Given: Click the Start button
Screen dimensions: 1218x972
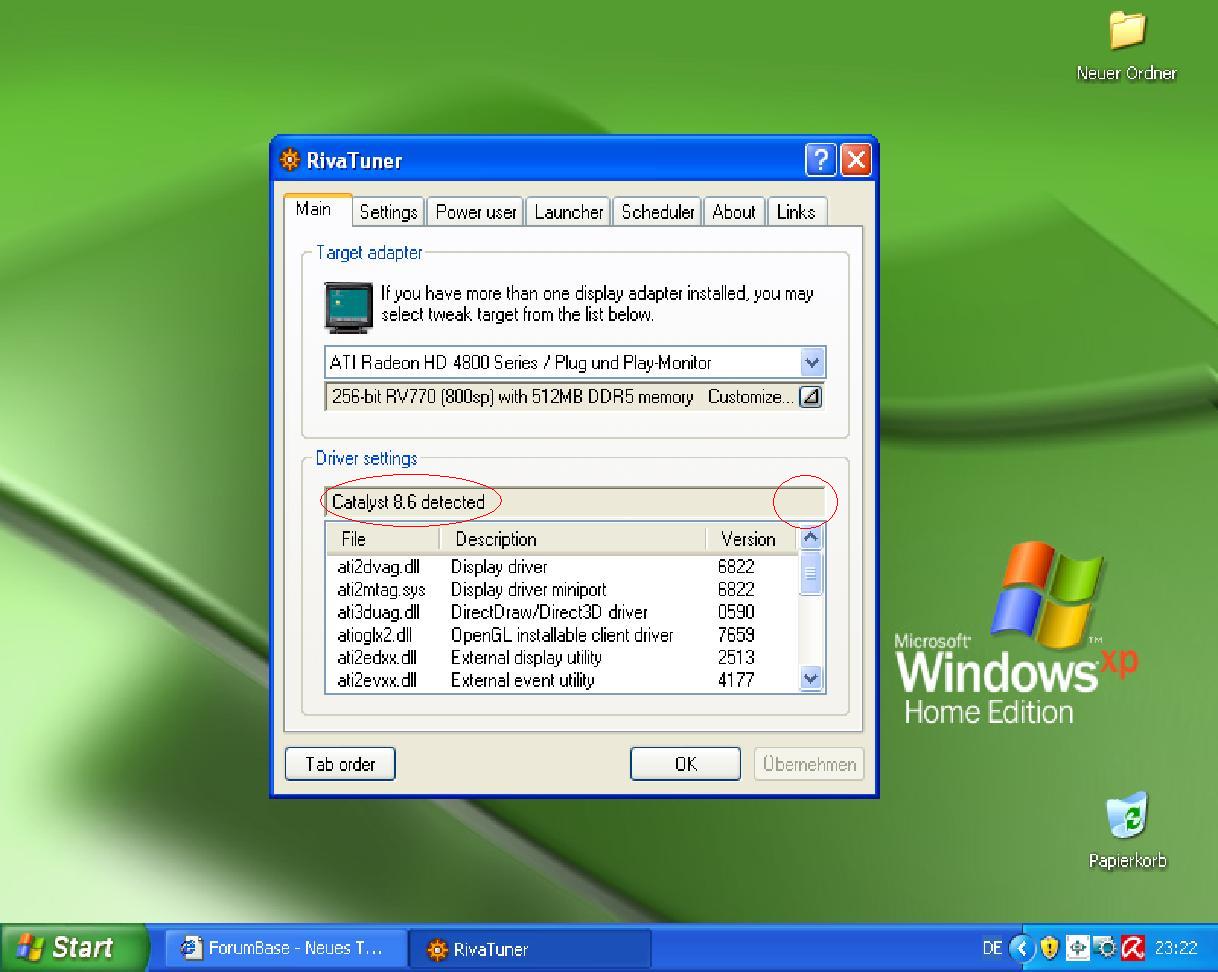Looking at the screenshot, I should point(73,947).
